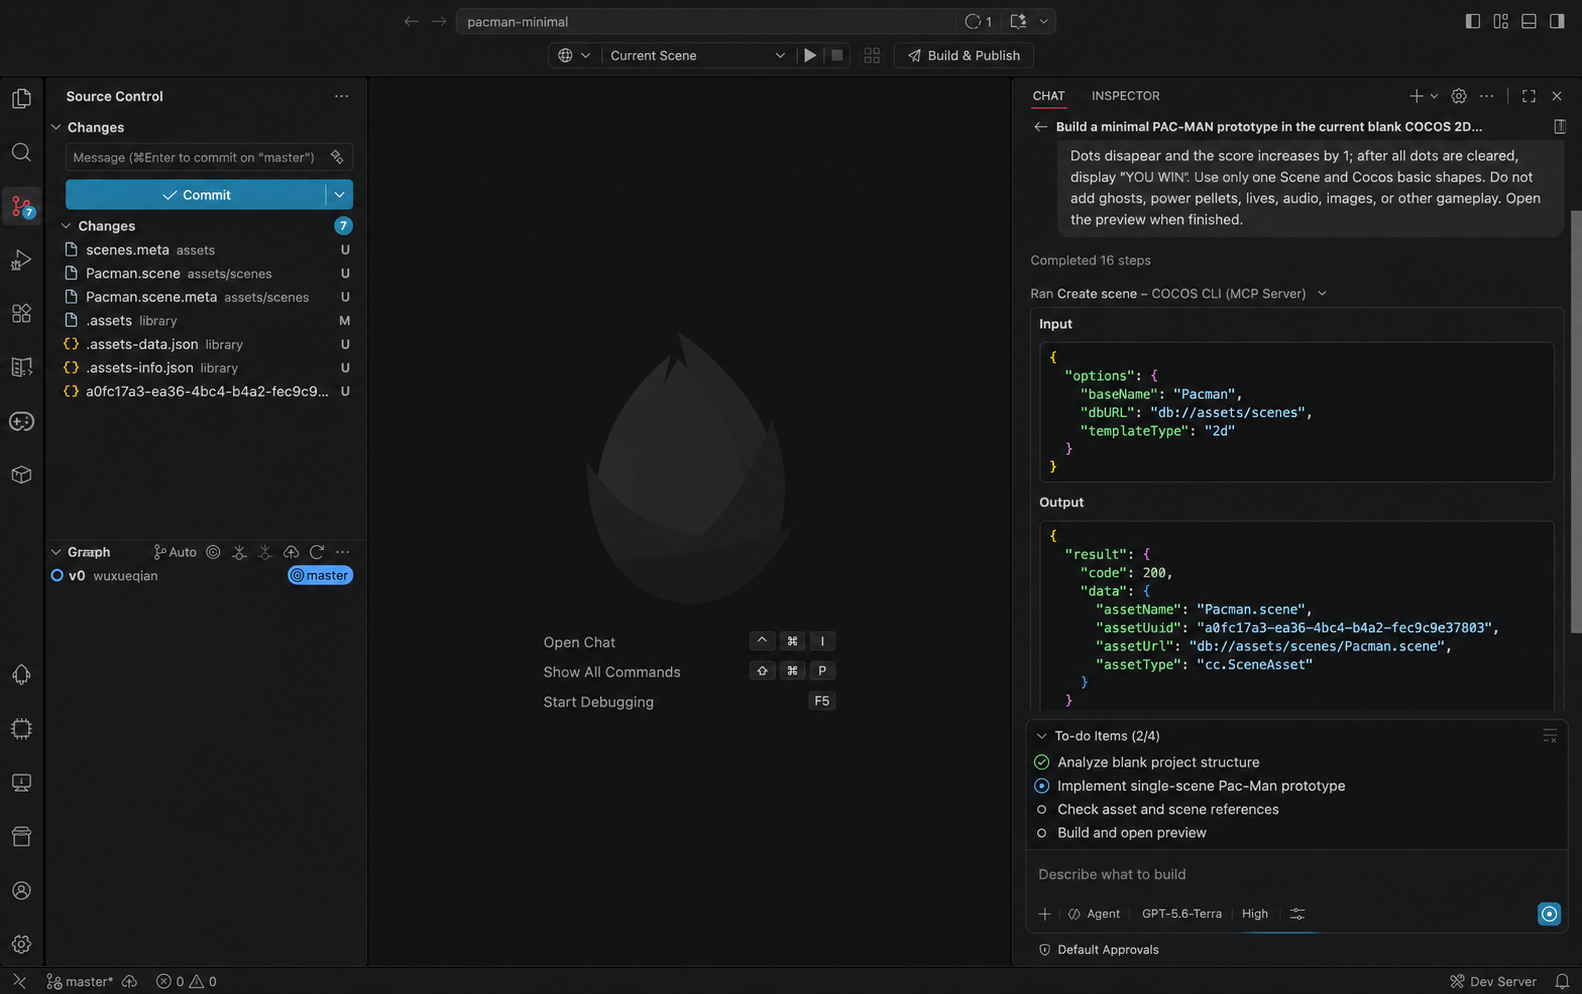Viewport: 1582px width, 994px height.
Task: Open the game controller sidebar icon
Action: click(21, 421)
